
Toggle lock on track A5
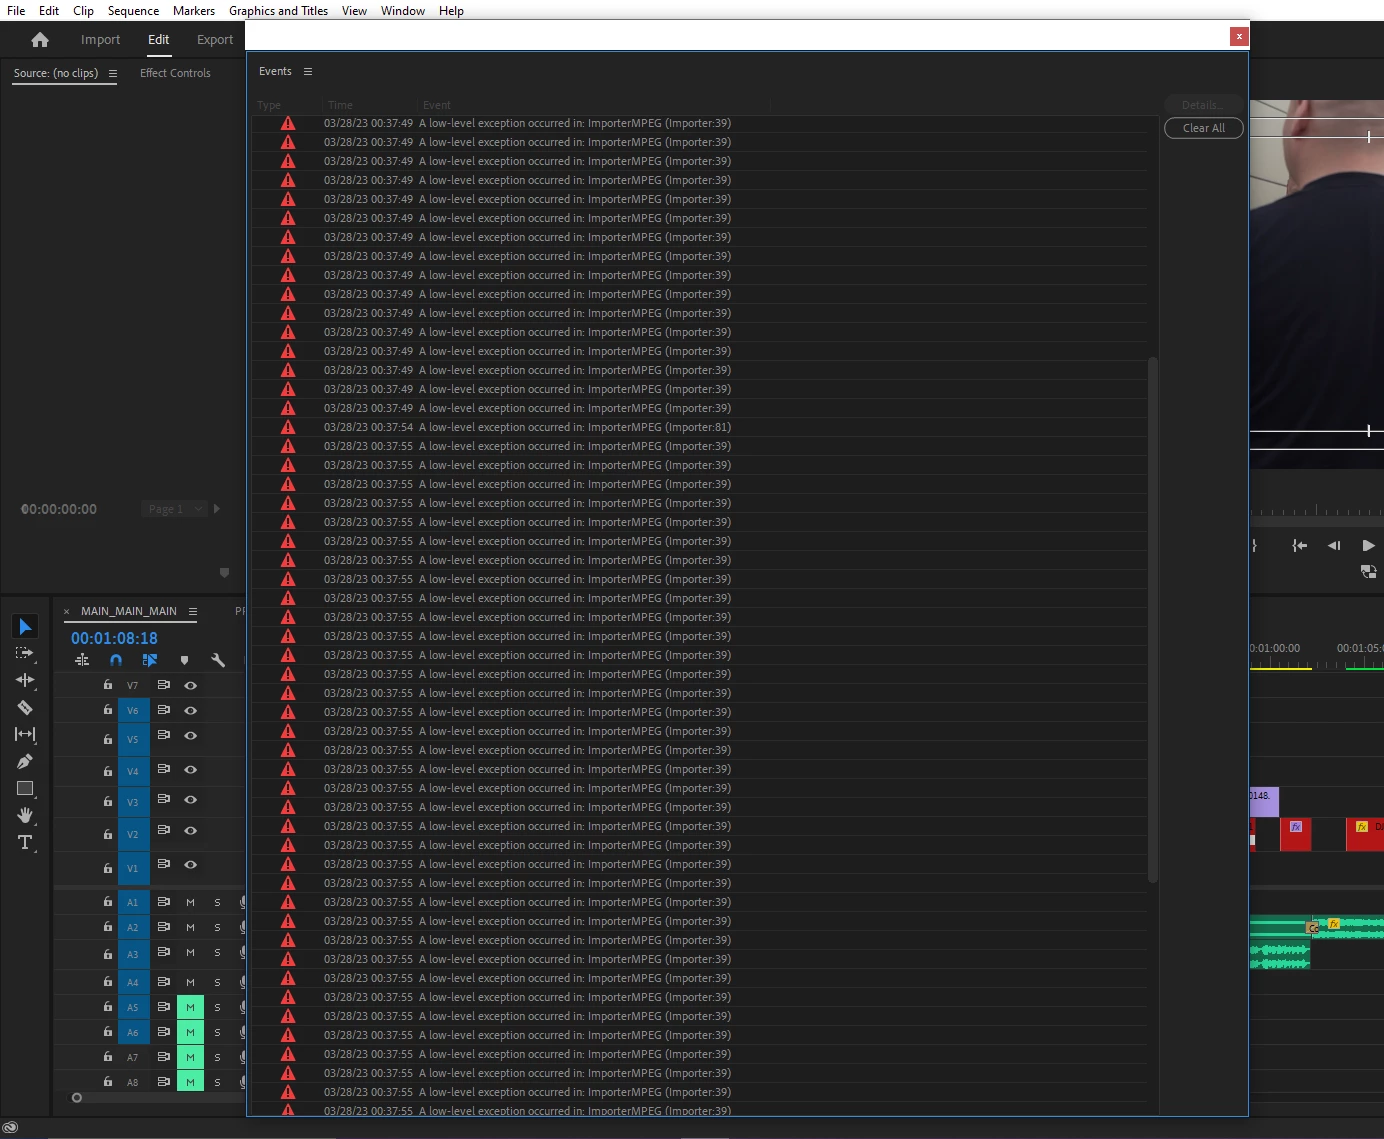pyautogui.click(x=107, y=1007)
